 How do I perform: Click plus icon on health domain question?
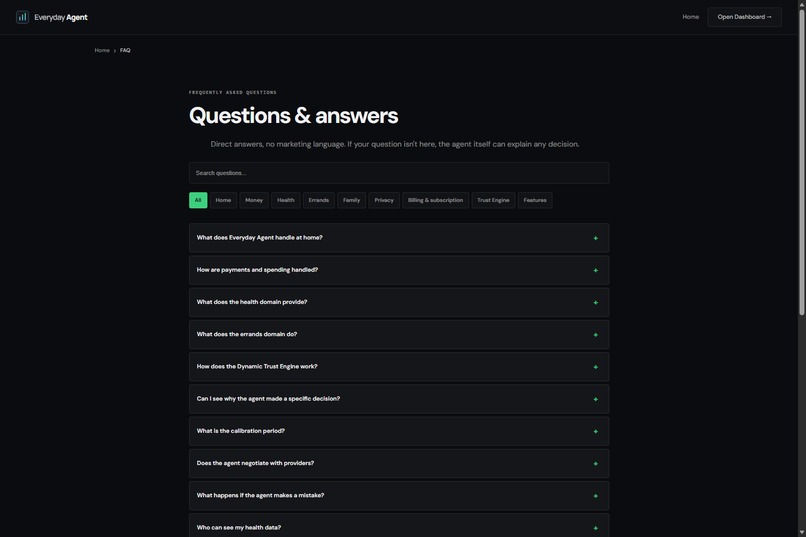[596, 303]
